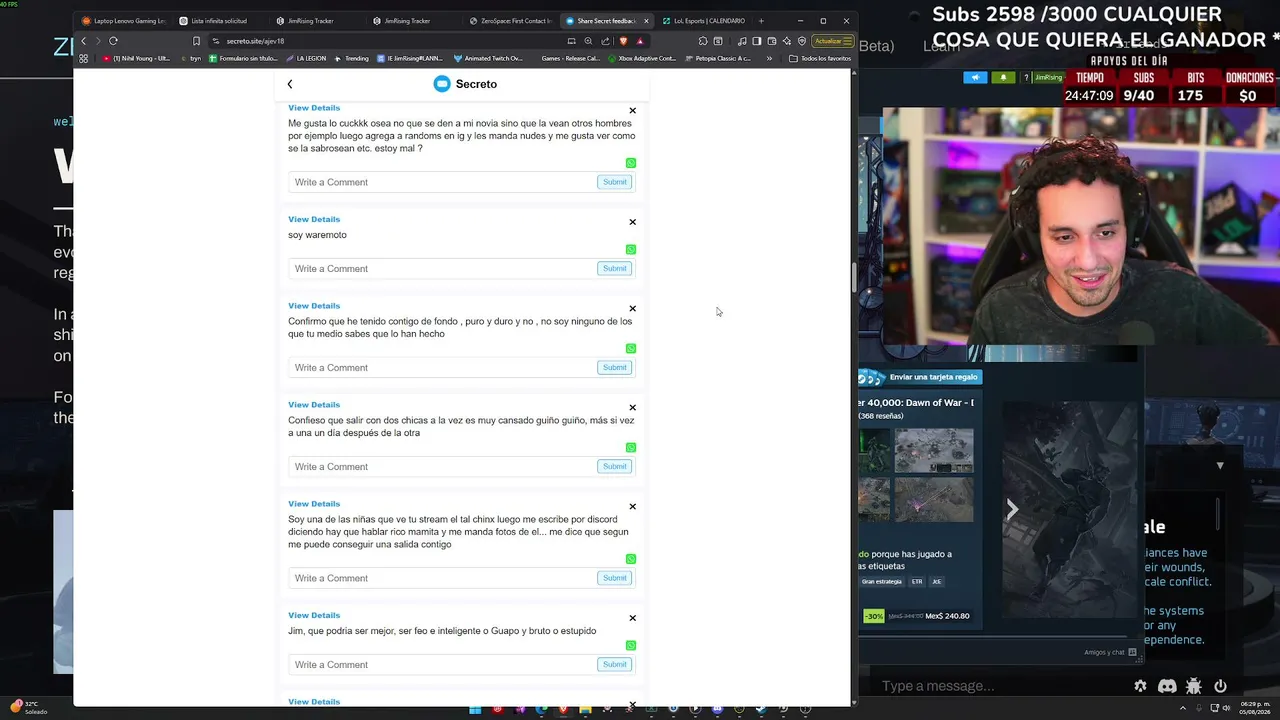Open a new browser tab with plus
The image size is (1280, 720).
[x=761, y=20]
